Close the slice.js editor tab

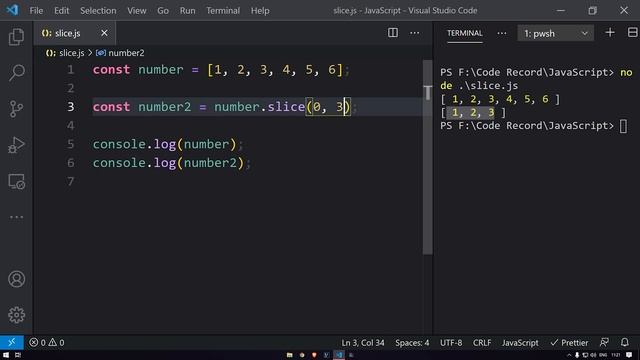[x=104, y=33]
